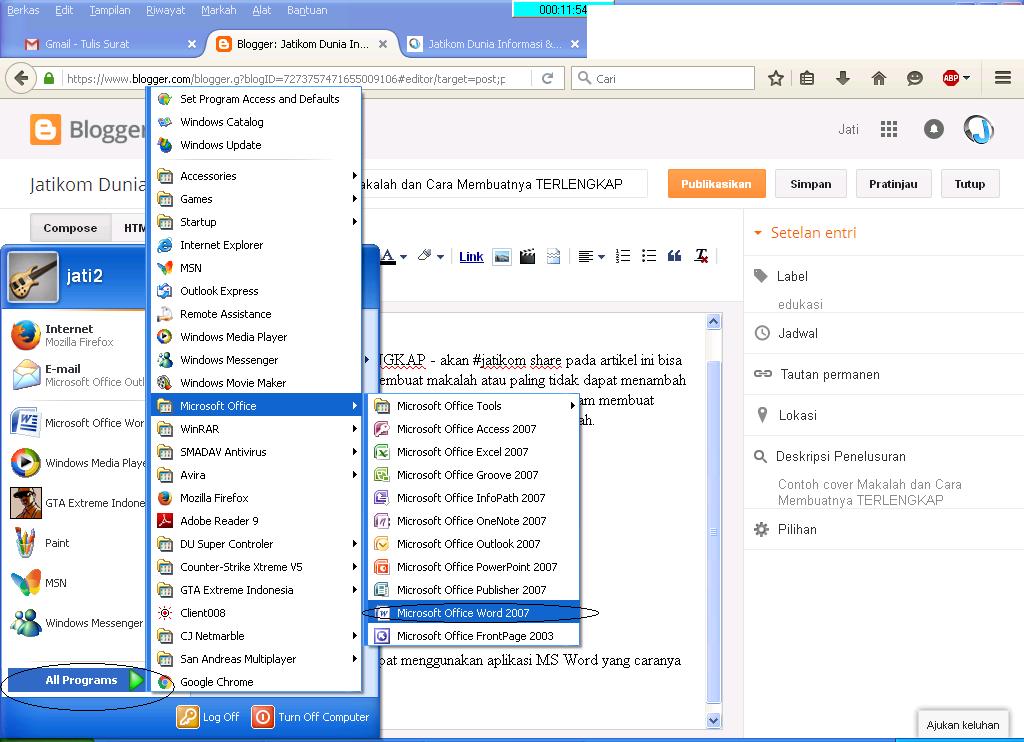Insert a Link in the post
The width and height of the screenshot is (1024, 742).
point(471,257)
